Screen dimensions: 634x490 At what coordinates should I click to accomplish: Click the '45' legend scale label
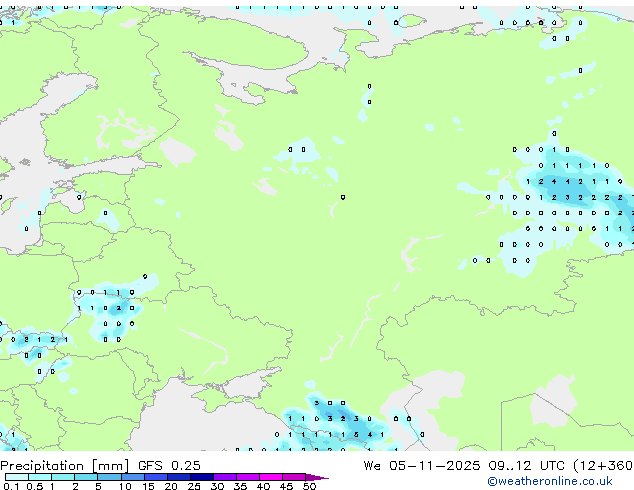(x=286, y=486)
